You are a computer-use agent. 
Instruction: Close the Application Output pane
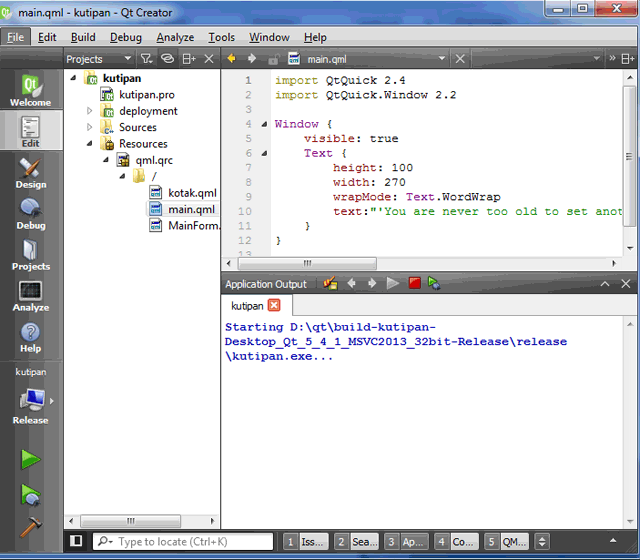pos(626,284)
